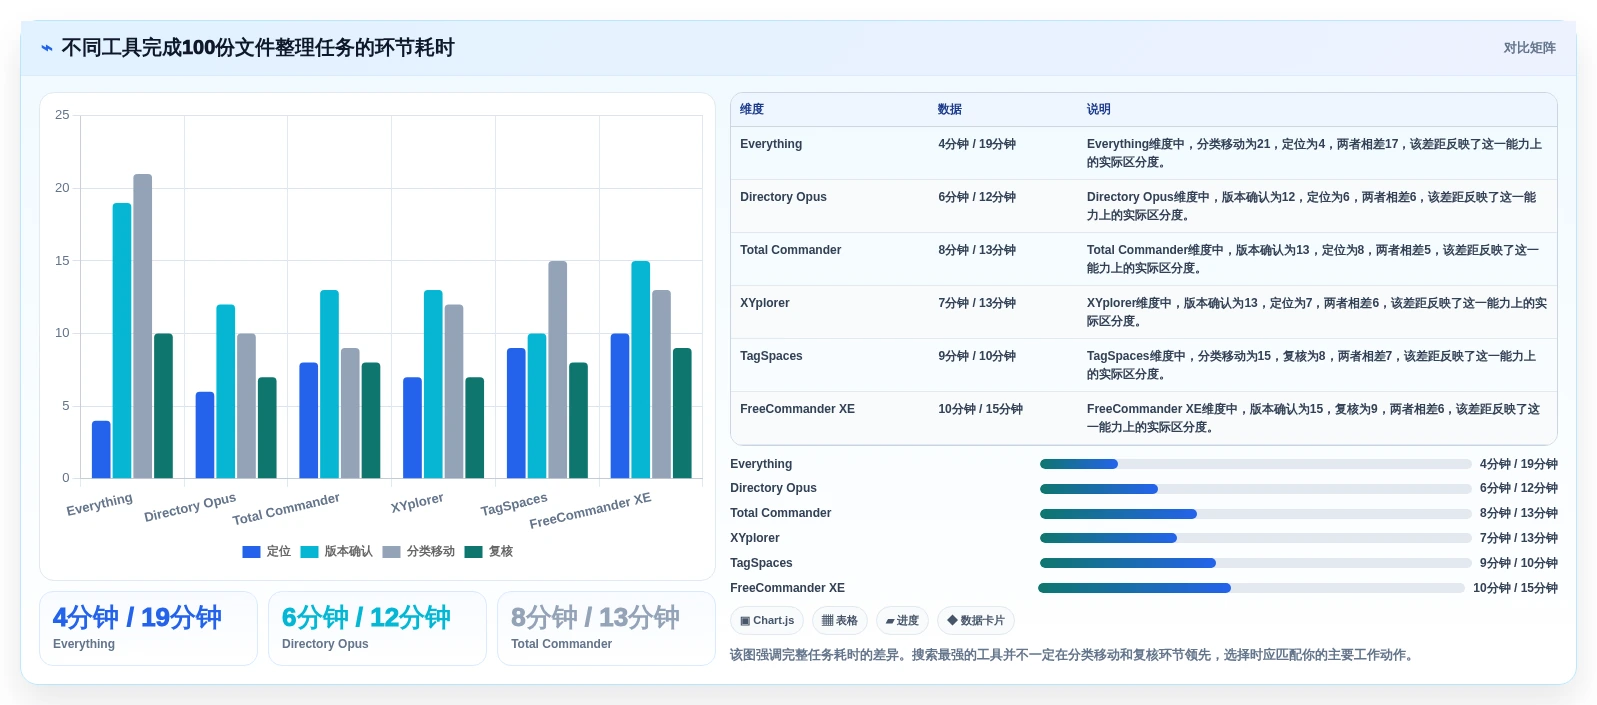Click the FreeCommander XE x-axis label
This screenshot has height=705, width=1597.
[x=590, y=510]
